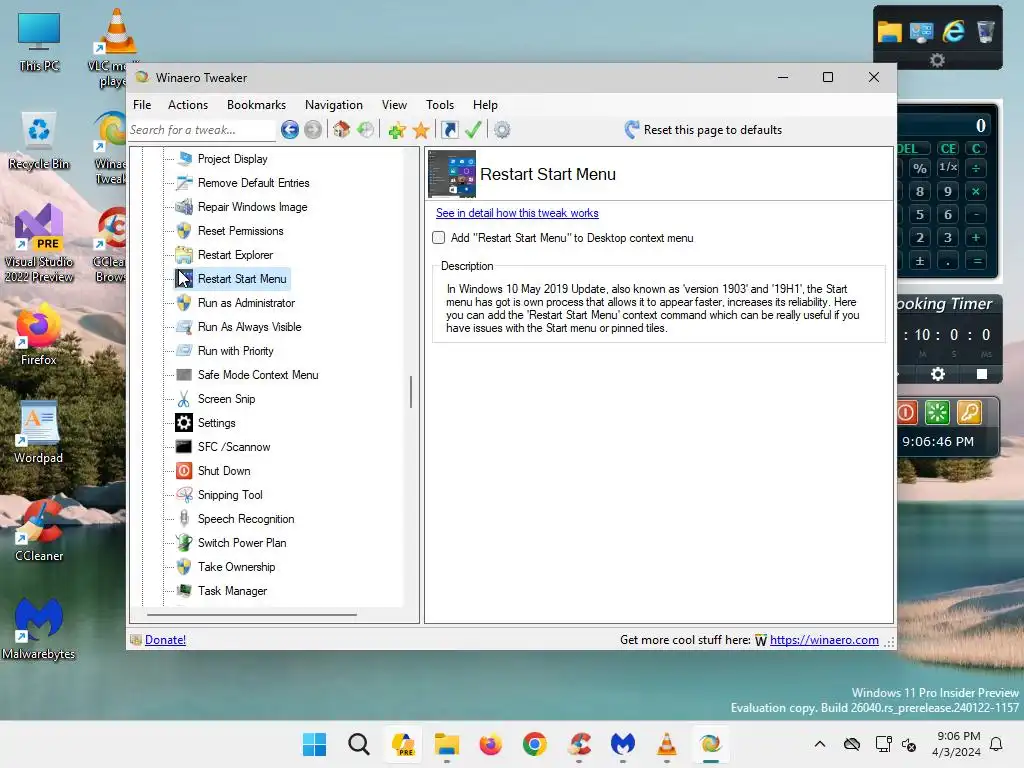Go to the Home page icon
The width and height of the screenshot is (1024, 768).
click(x=342, y=129)
